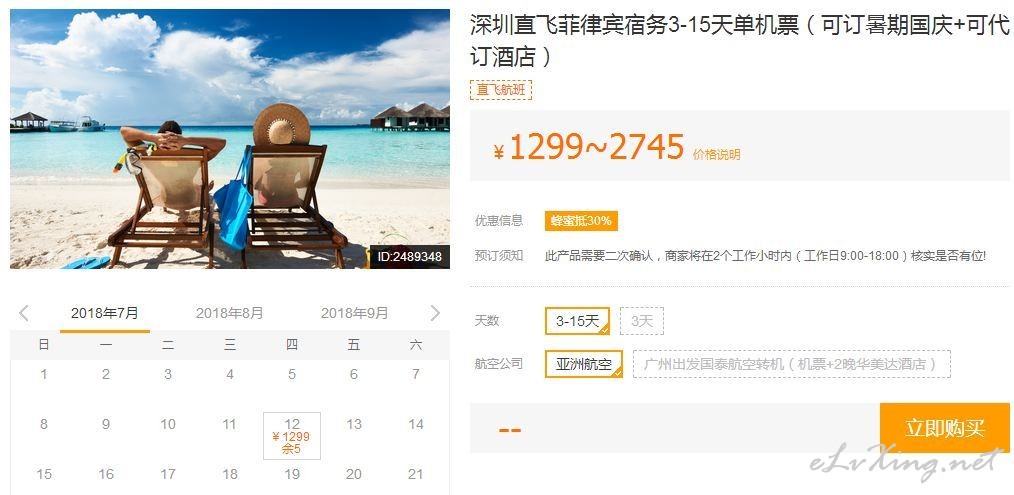Select date 13 in the calendar
1014x495 pixels.
pyautogui.click(x=354, y=424)
